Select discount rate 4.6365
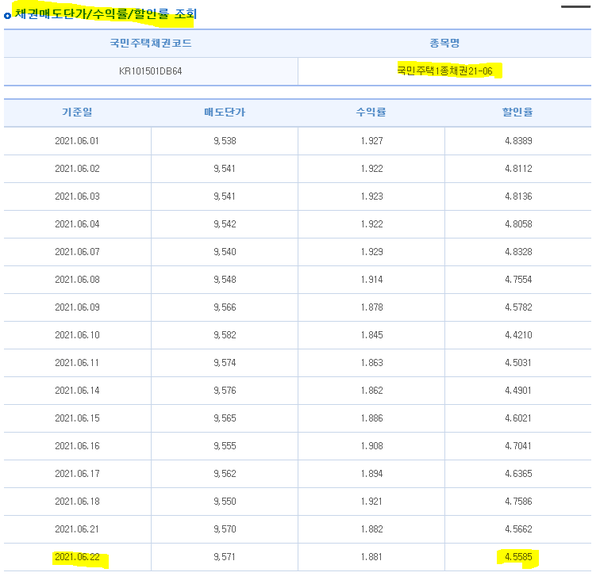Viewport: 600px width, 580px height. pyautogui.click(x=518, y=474)
